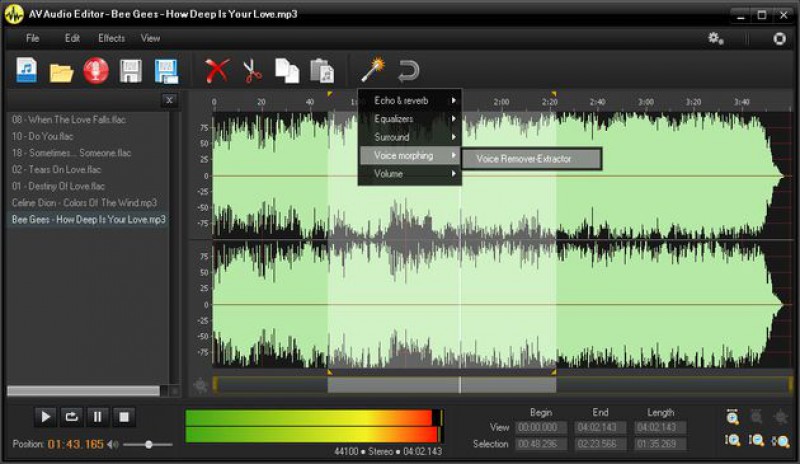
Task: Expand the Equalizers submenu
Action: 410,119
